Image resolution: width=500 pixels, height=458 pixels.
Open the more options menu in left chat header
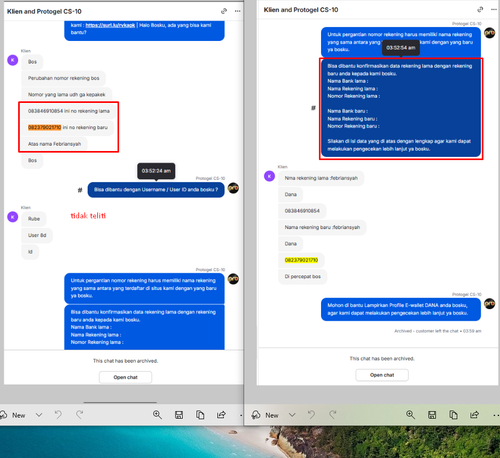(x=237, y=11)
